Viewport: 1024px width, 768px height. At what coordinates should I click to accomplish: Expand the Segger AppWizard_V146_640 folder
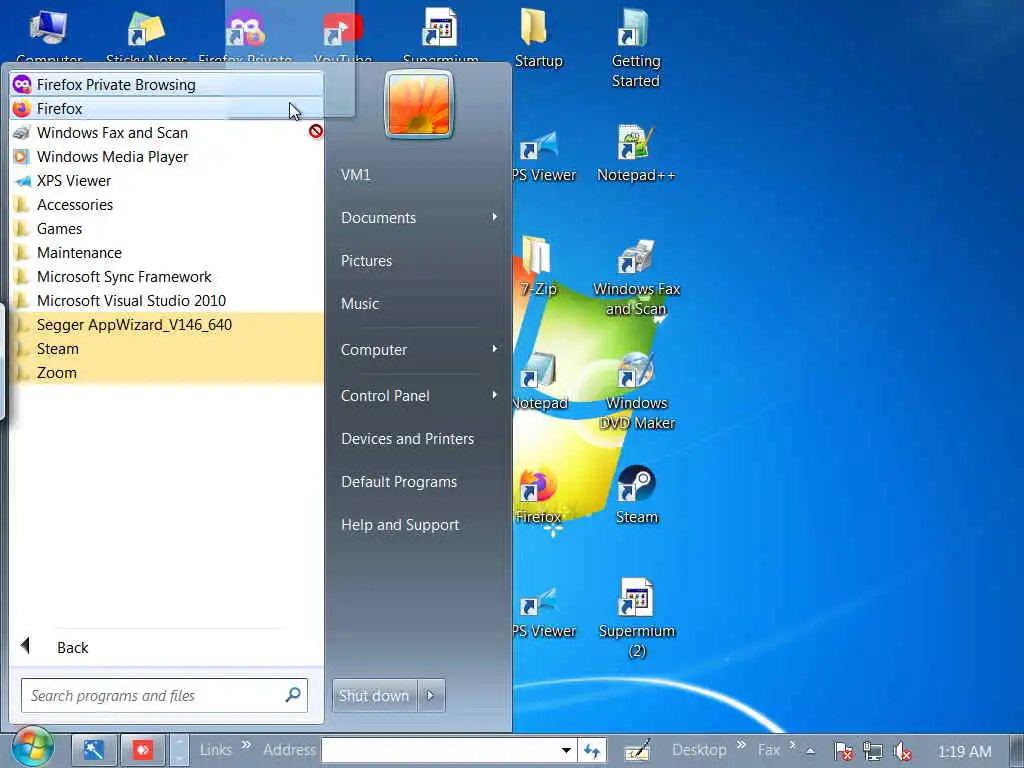click(x=167, y=325)
